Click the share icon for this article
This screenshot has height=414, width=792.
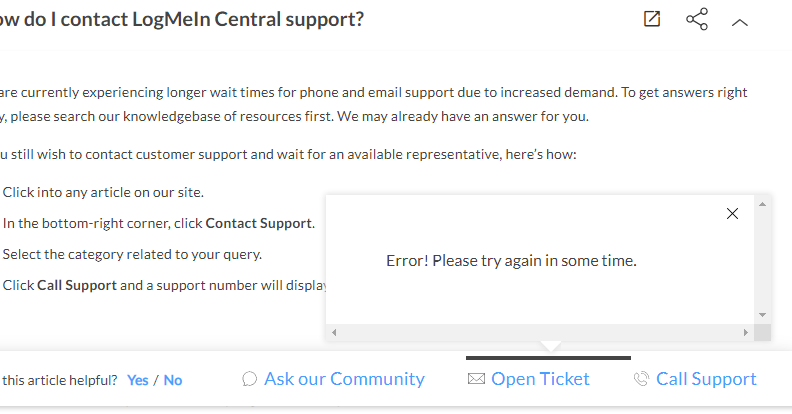[x=697, y=20]
